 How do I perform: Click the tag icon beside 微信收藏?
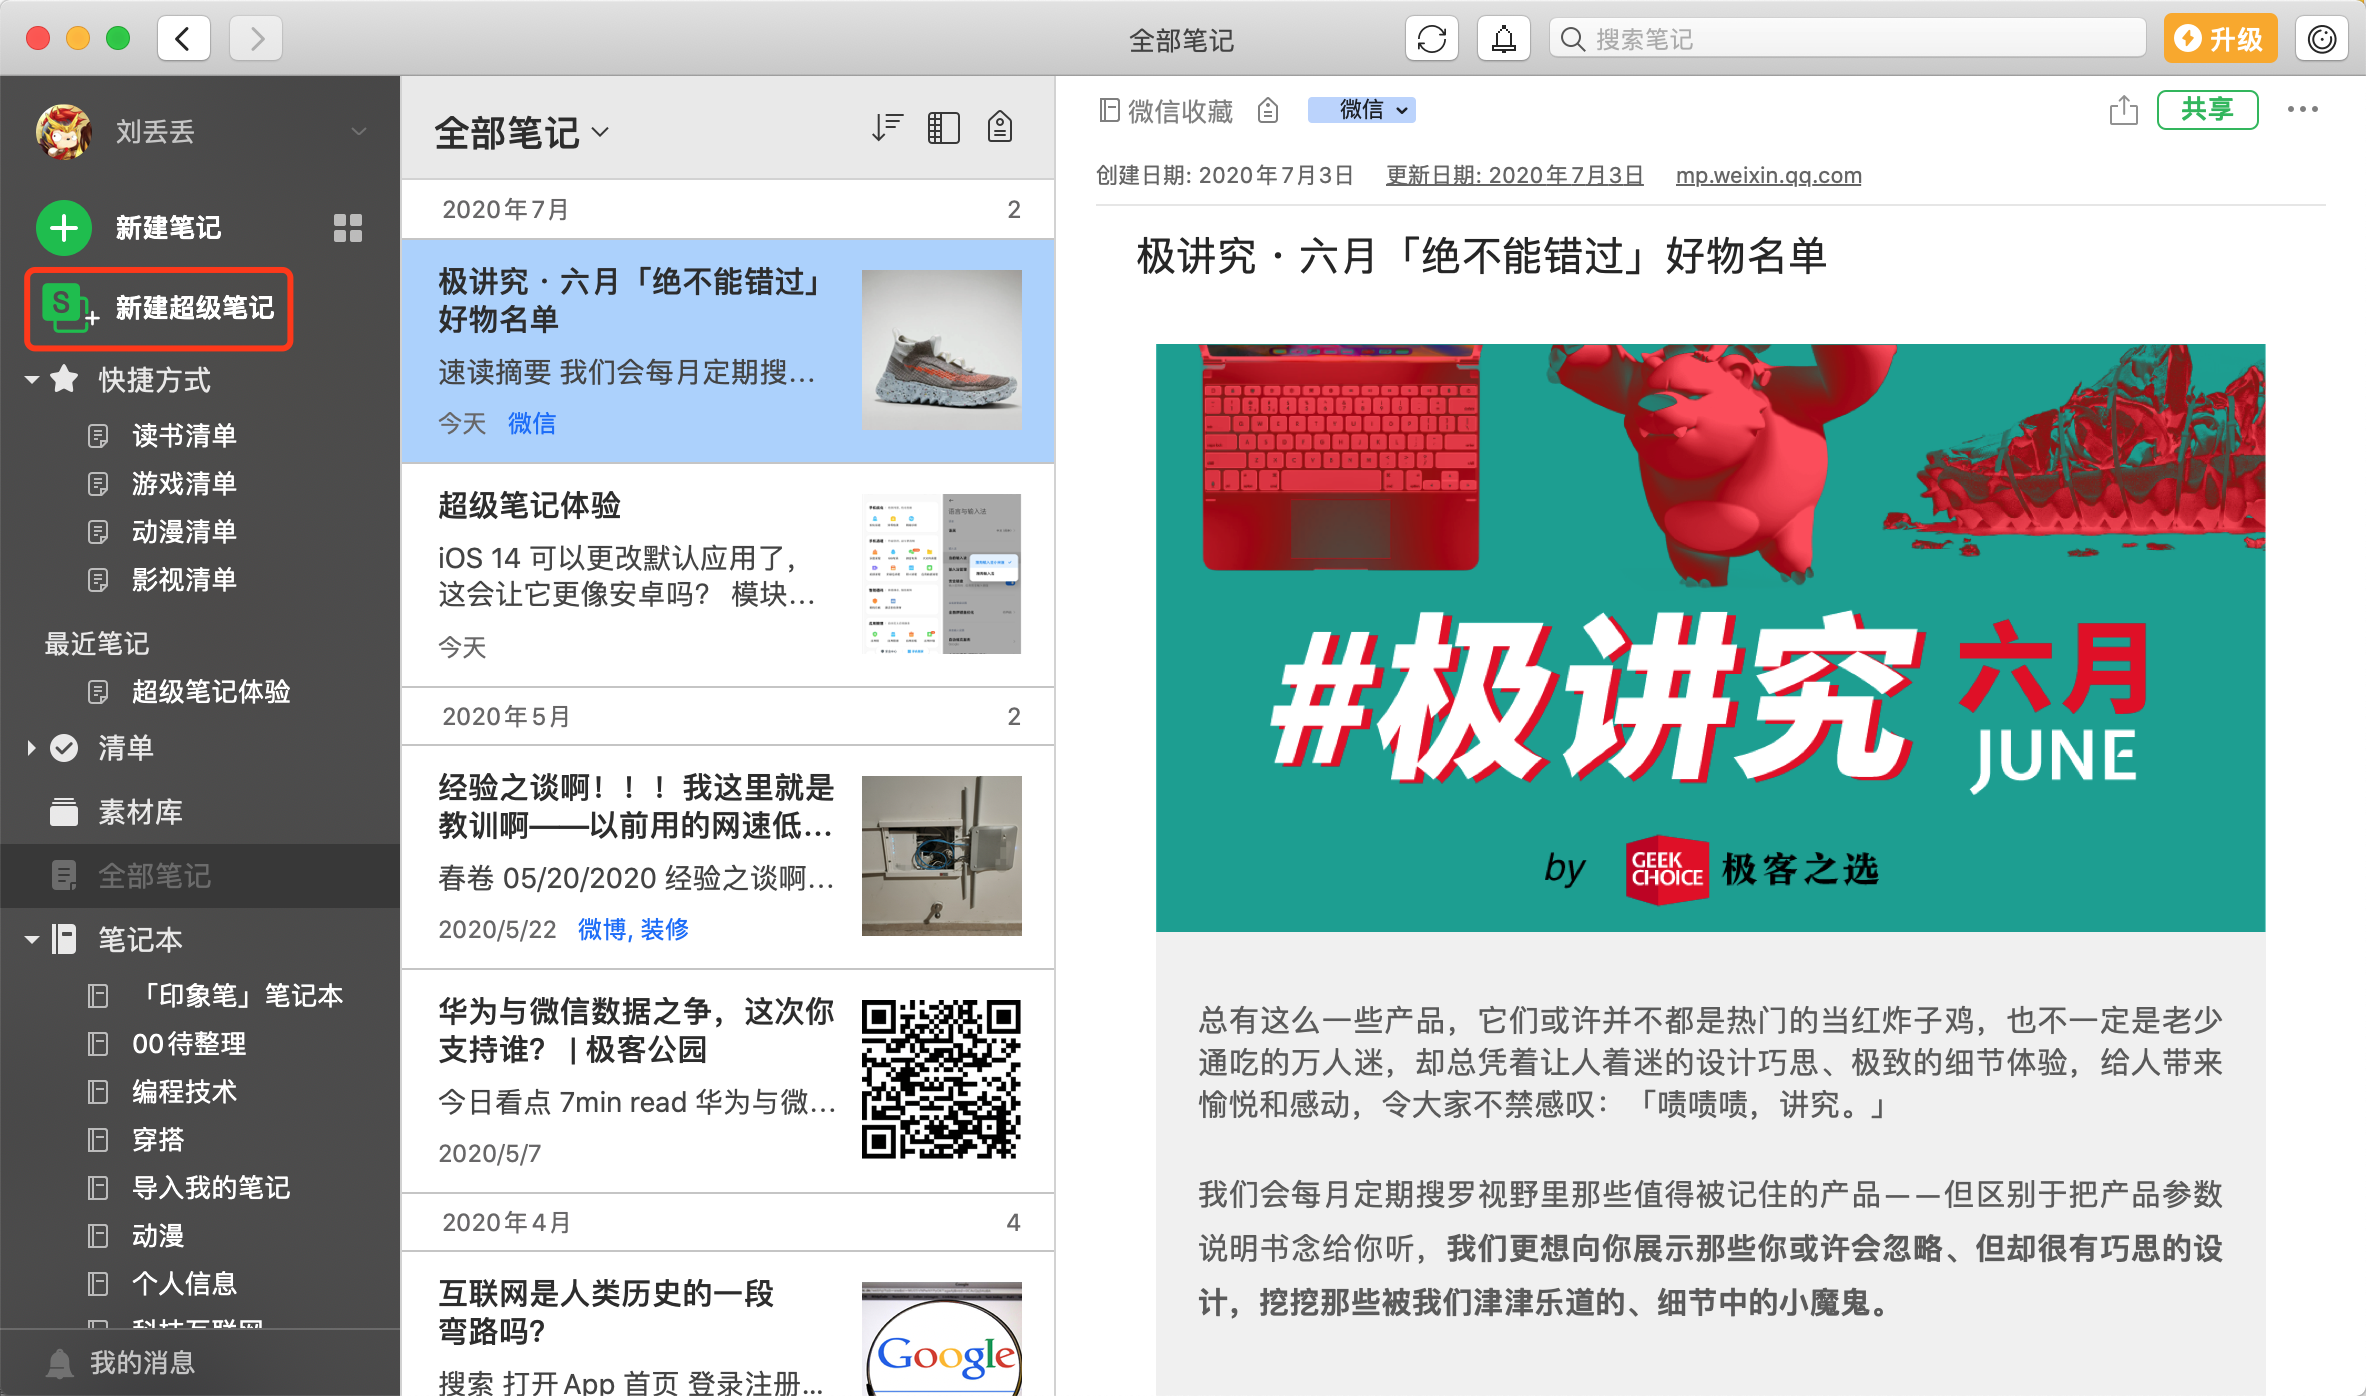[x=1268, y=110]
